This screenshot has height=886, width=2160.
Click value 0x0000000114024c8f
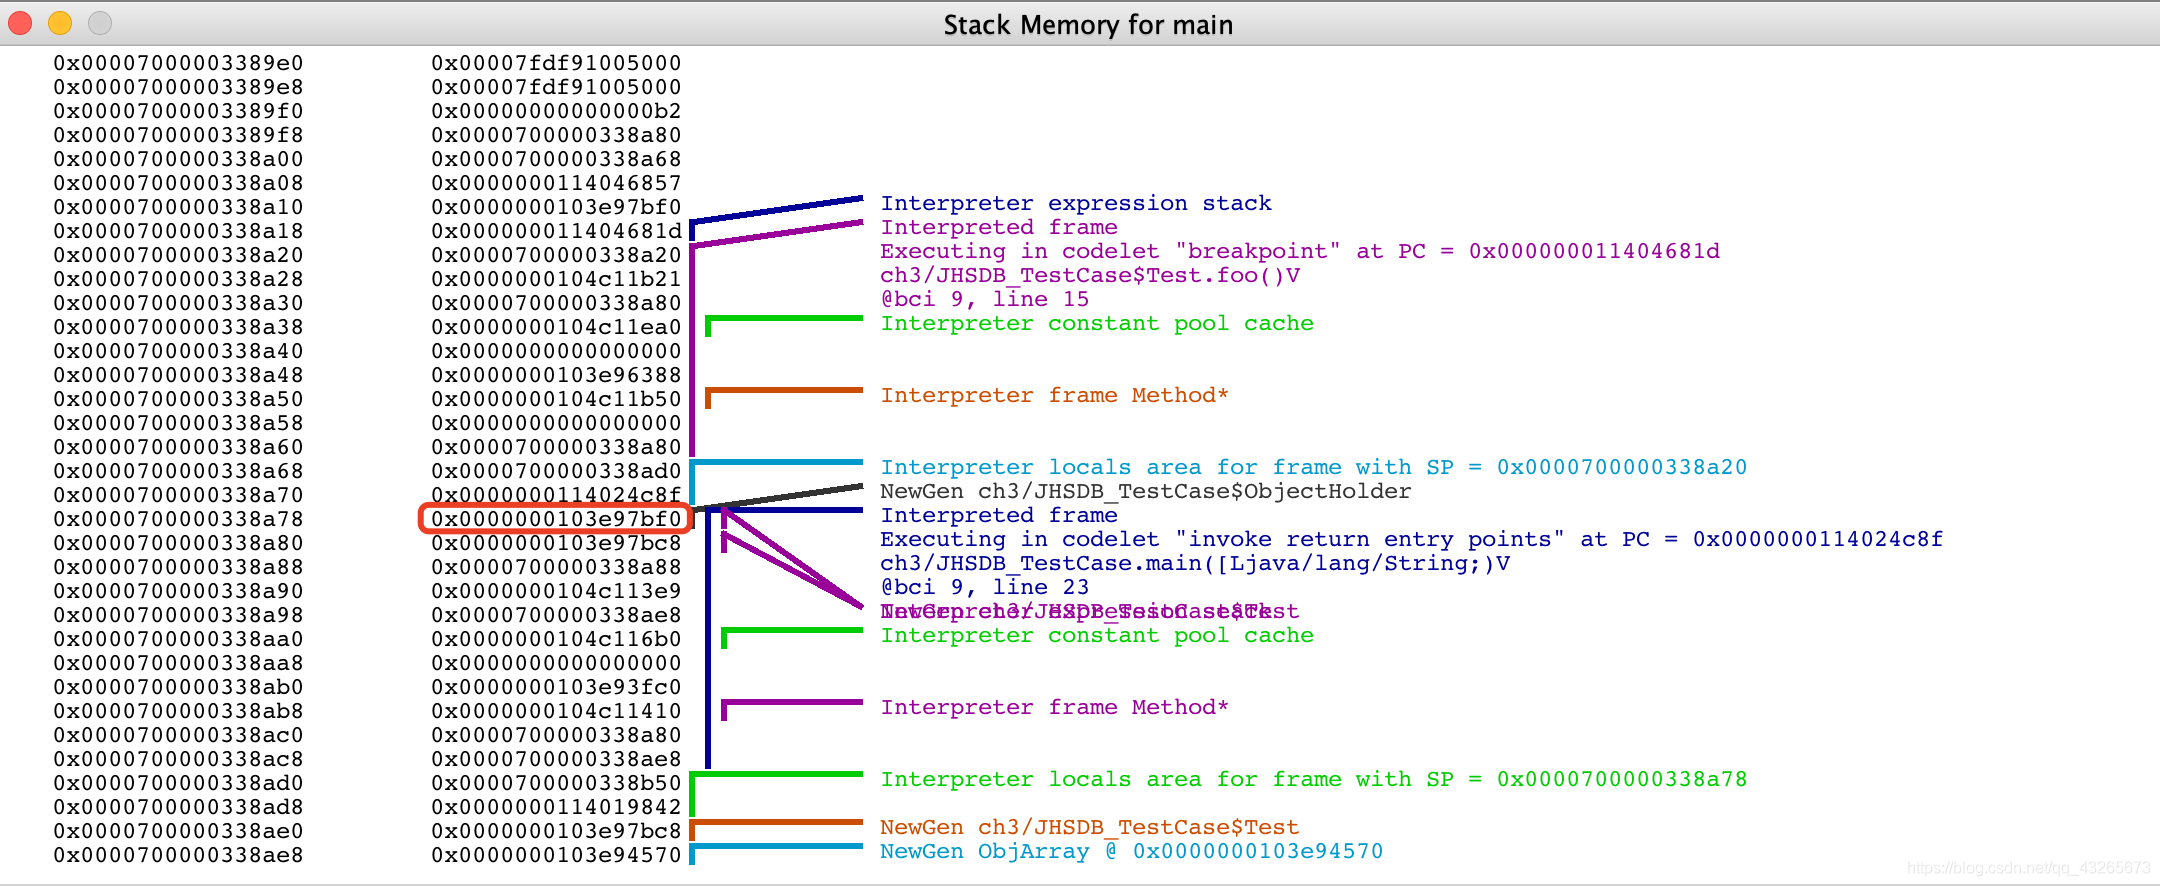[556, 495]
